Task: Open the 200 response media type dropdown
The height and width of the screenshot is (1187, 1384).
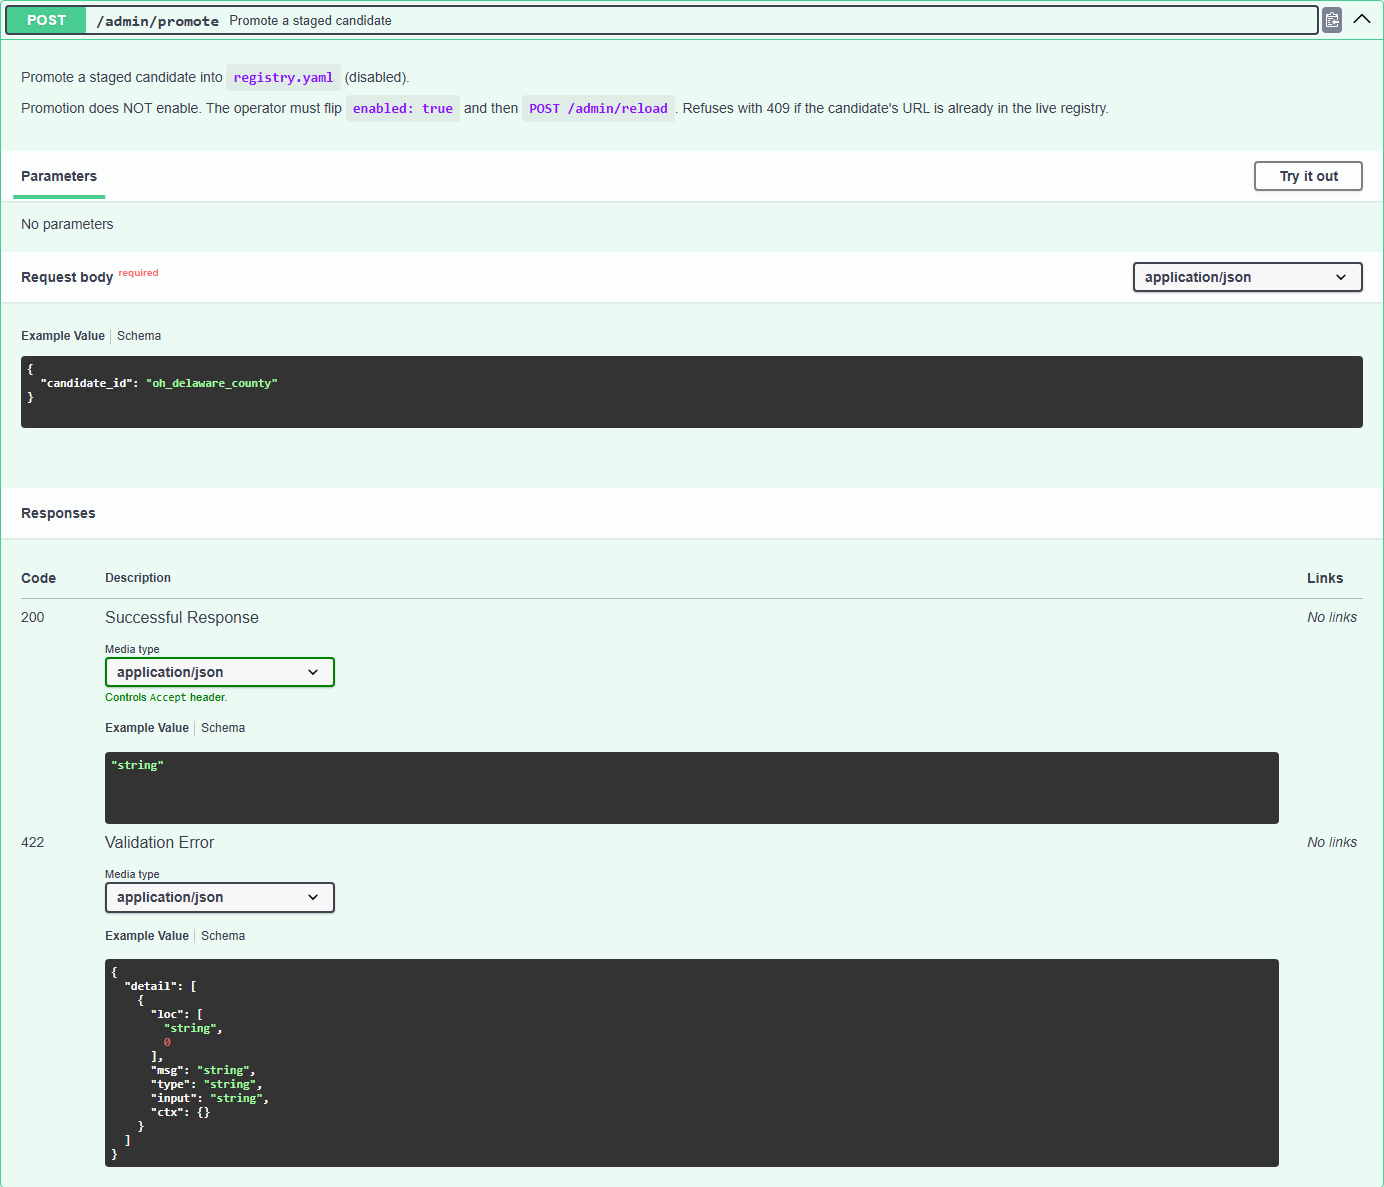Action: coord(219,672)
